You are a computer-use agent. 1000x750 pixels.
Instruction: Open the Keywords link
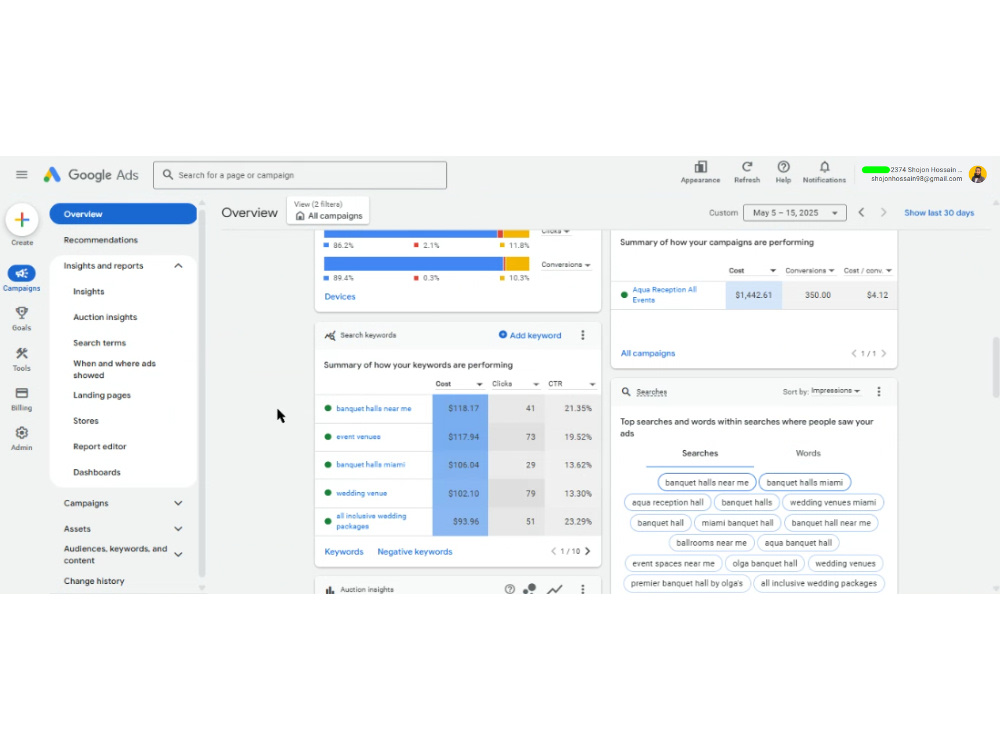pyautogui.click(x=344, y=552)
